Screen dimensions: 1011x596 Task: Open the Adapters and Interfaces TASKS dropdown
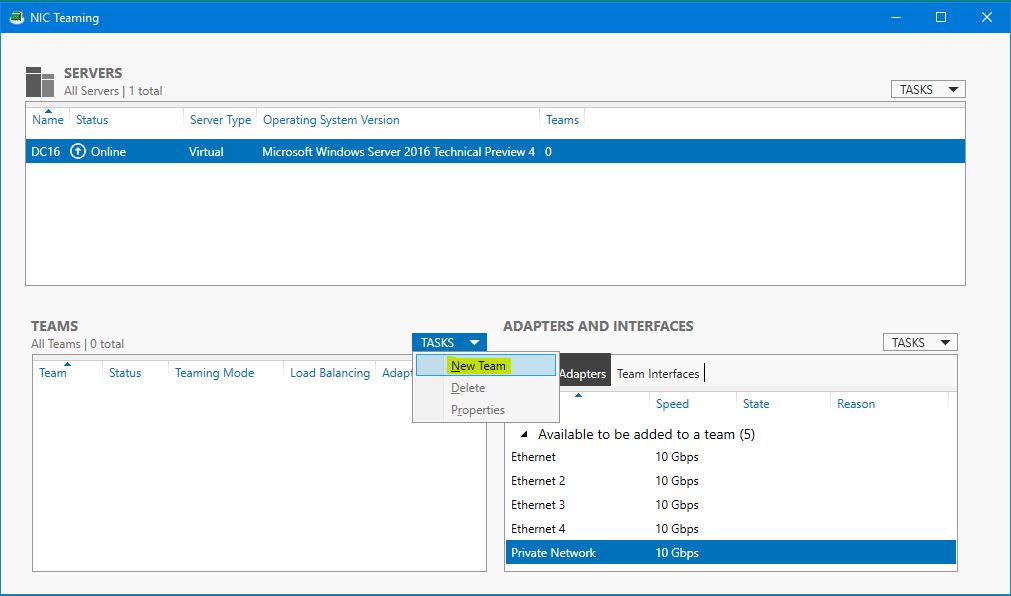click(920, 343)
